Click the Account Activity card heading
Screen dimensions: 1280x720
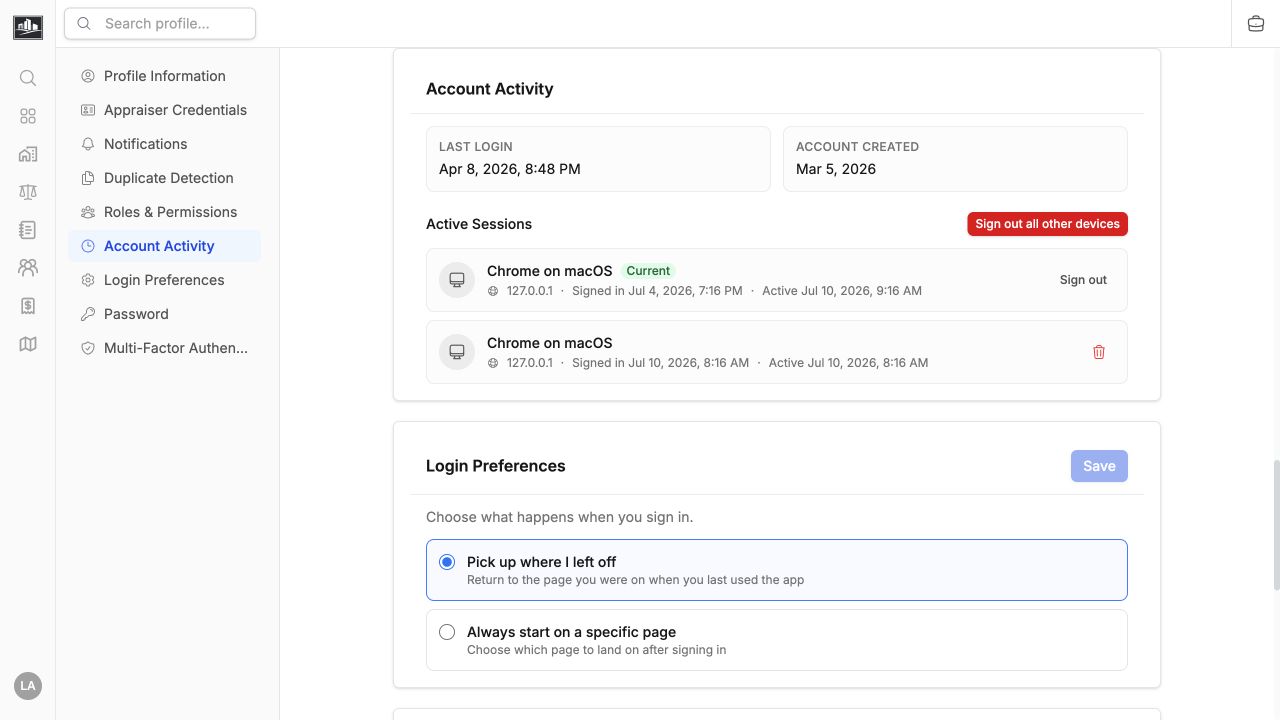[x=490, y=89]
